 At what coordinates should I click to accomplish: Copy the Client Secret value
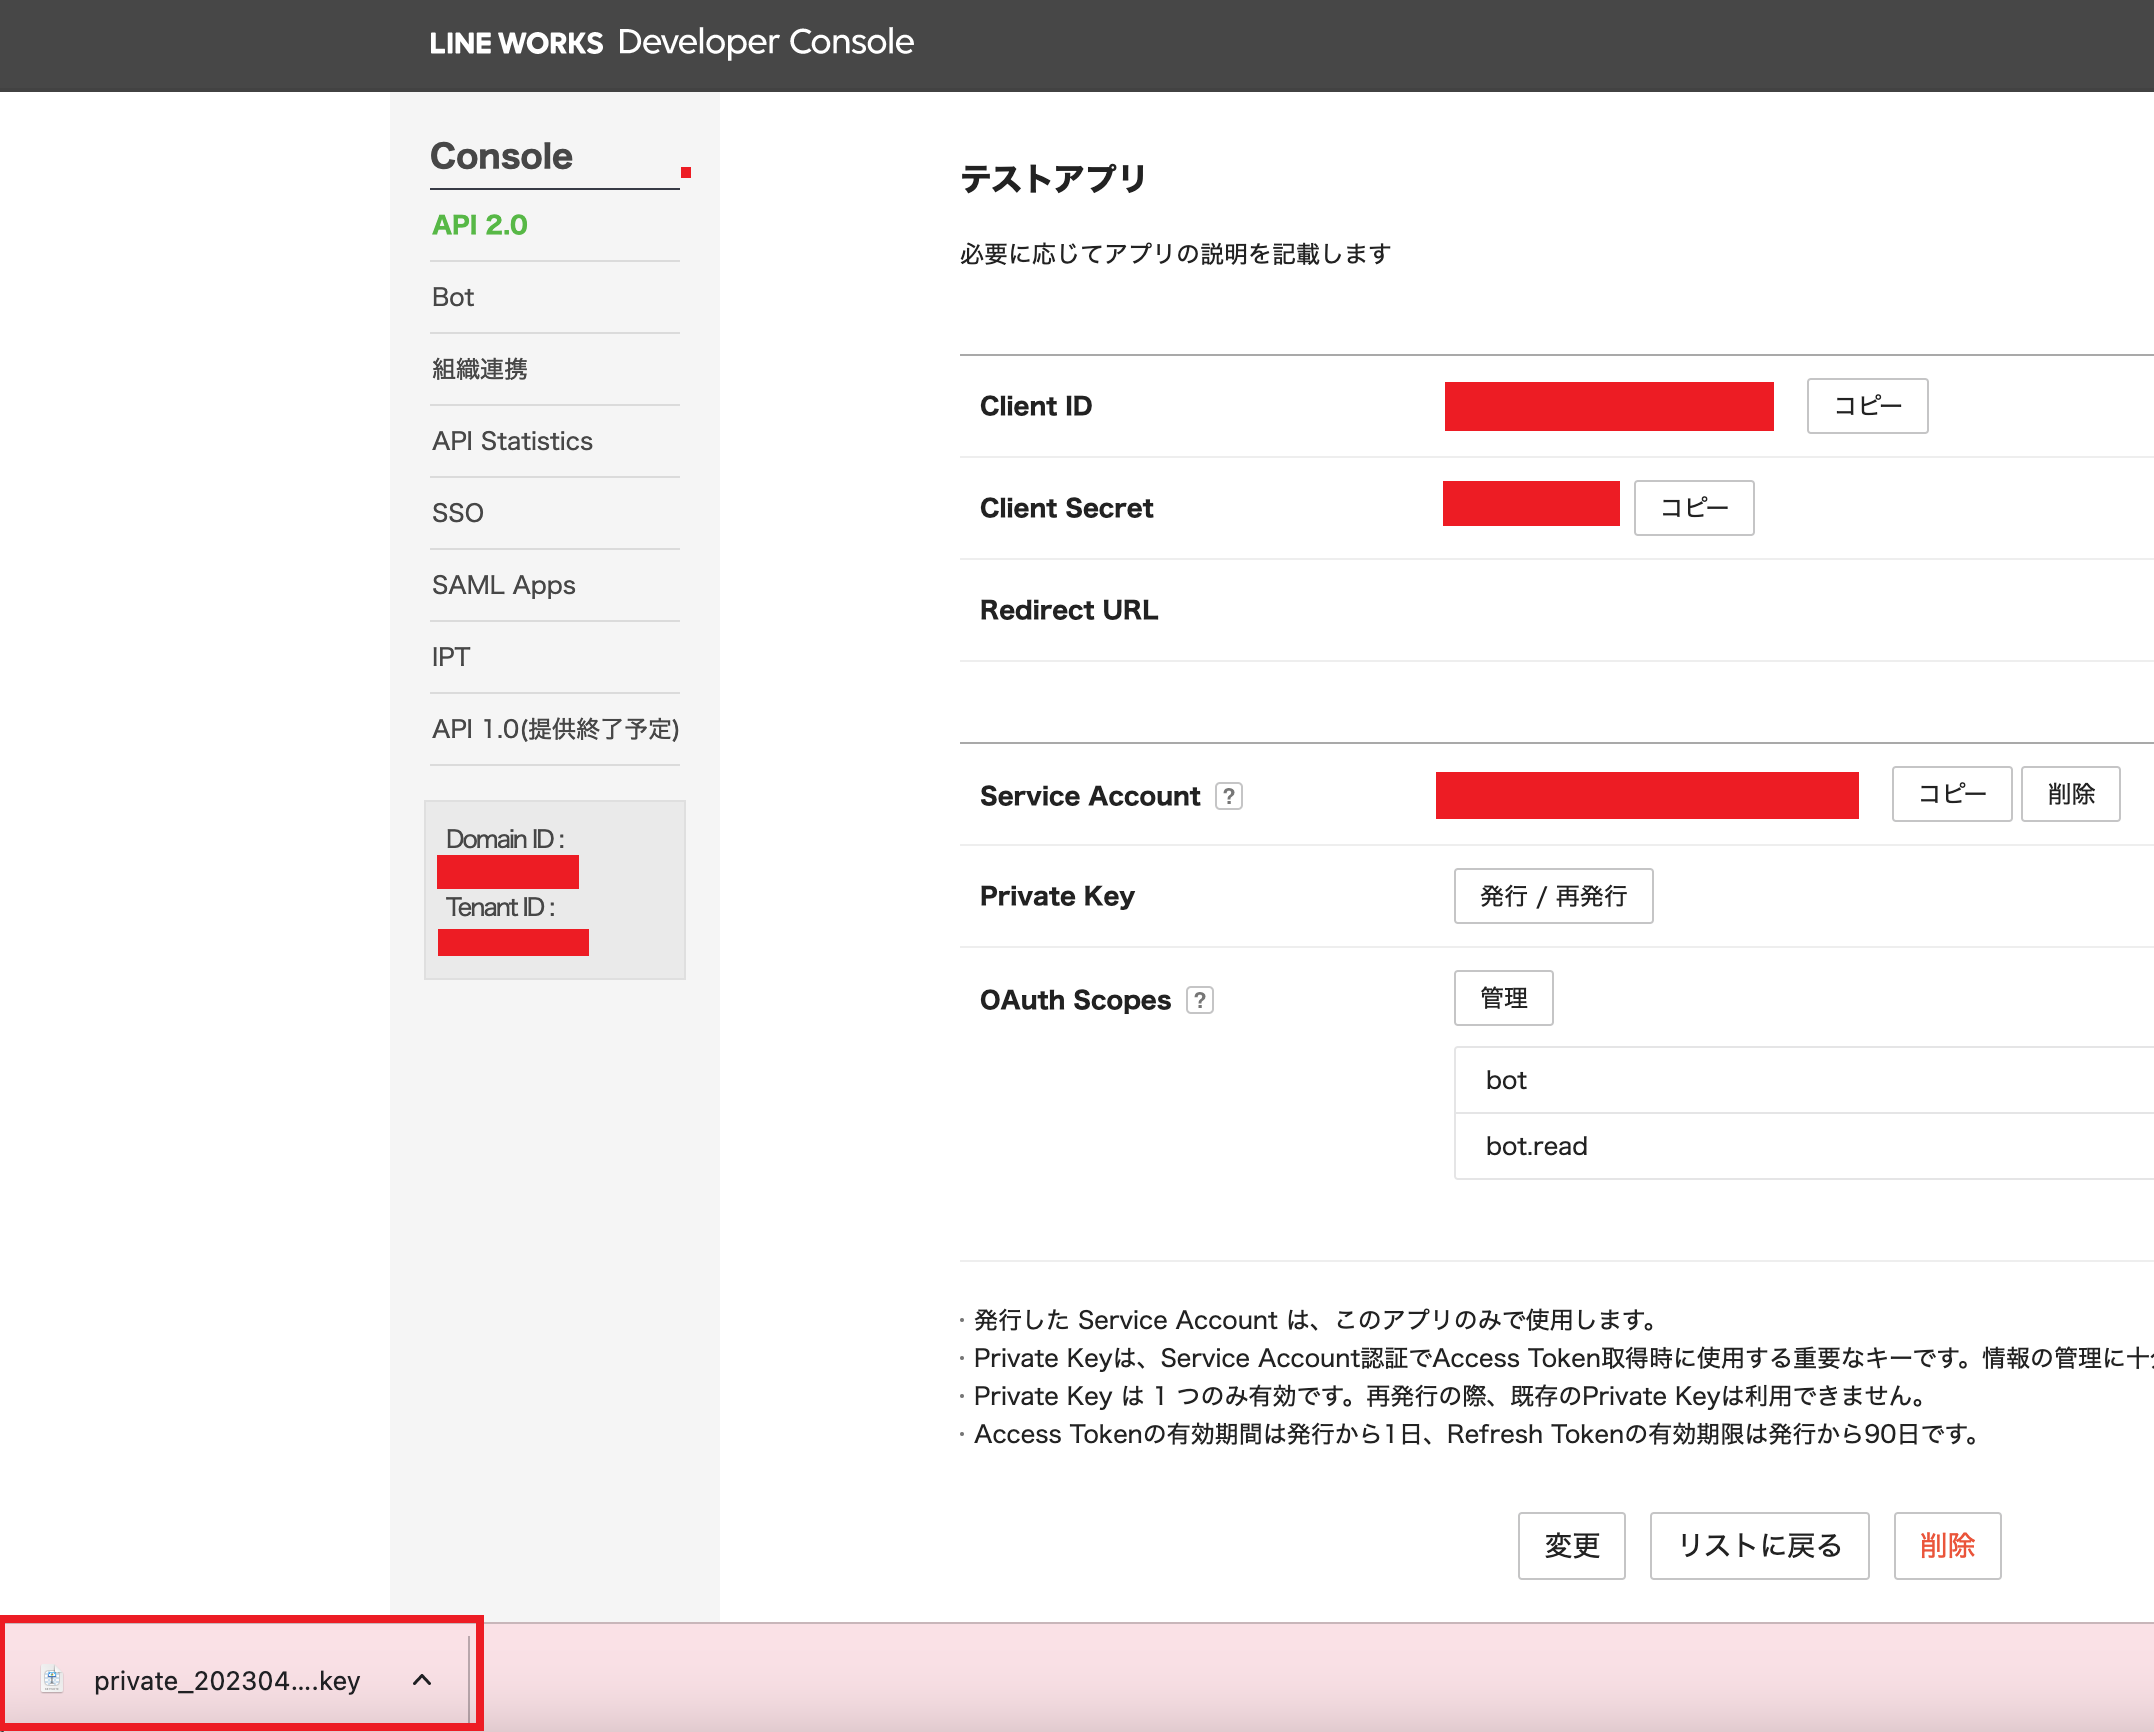pos(1693,508)
